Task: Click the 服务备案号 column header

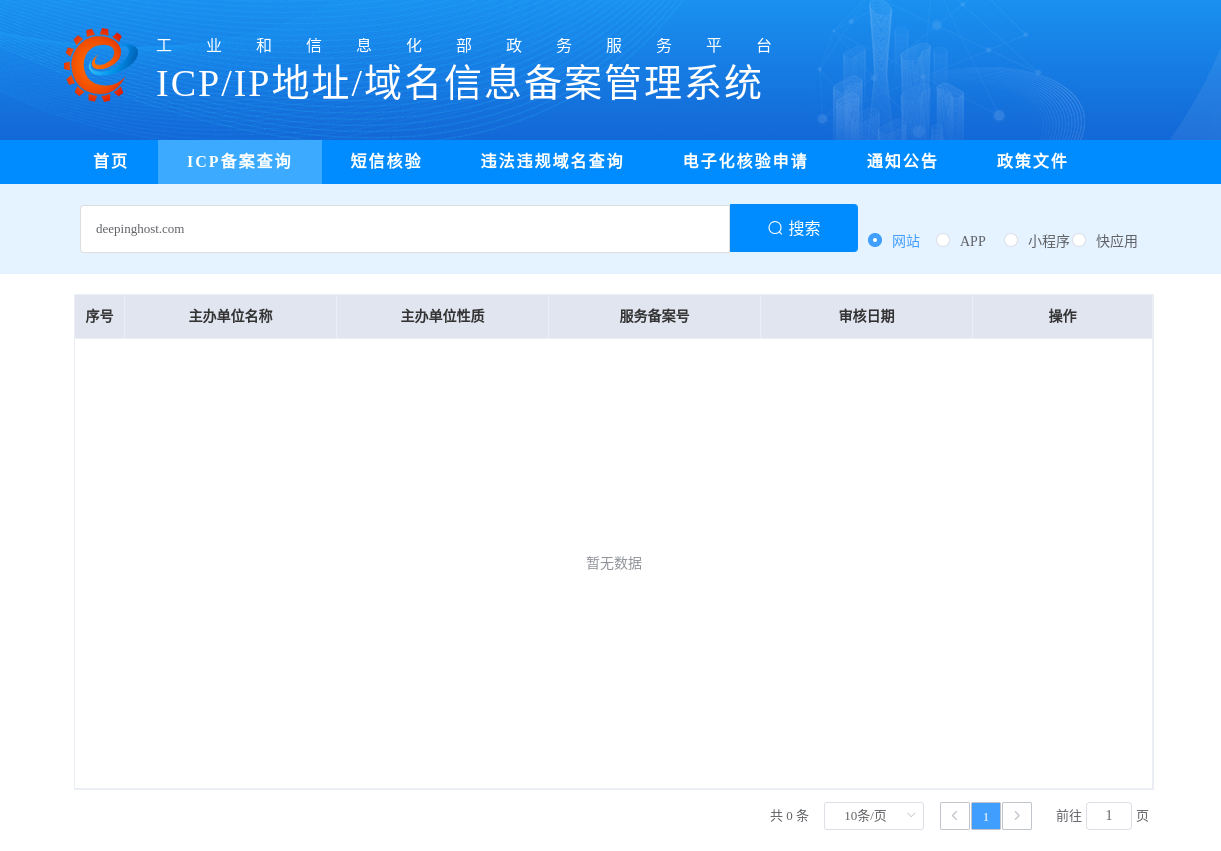Action: pyautogui.click(x=655, y=317)
